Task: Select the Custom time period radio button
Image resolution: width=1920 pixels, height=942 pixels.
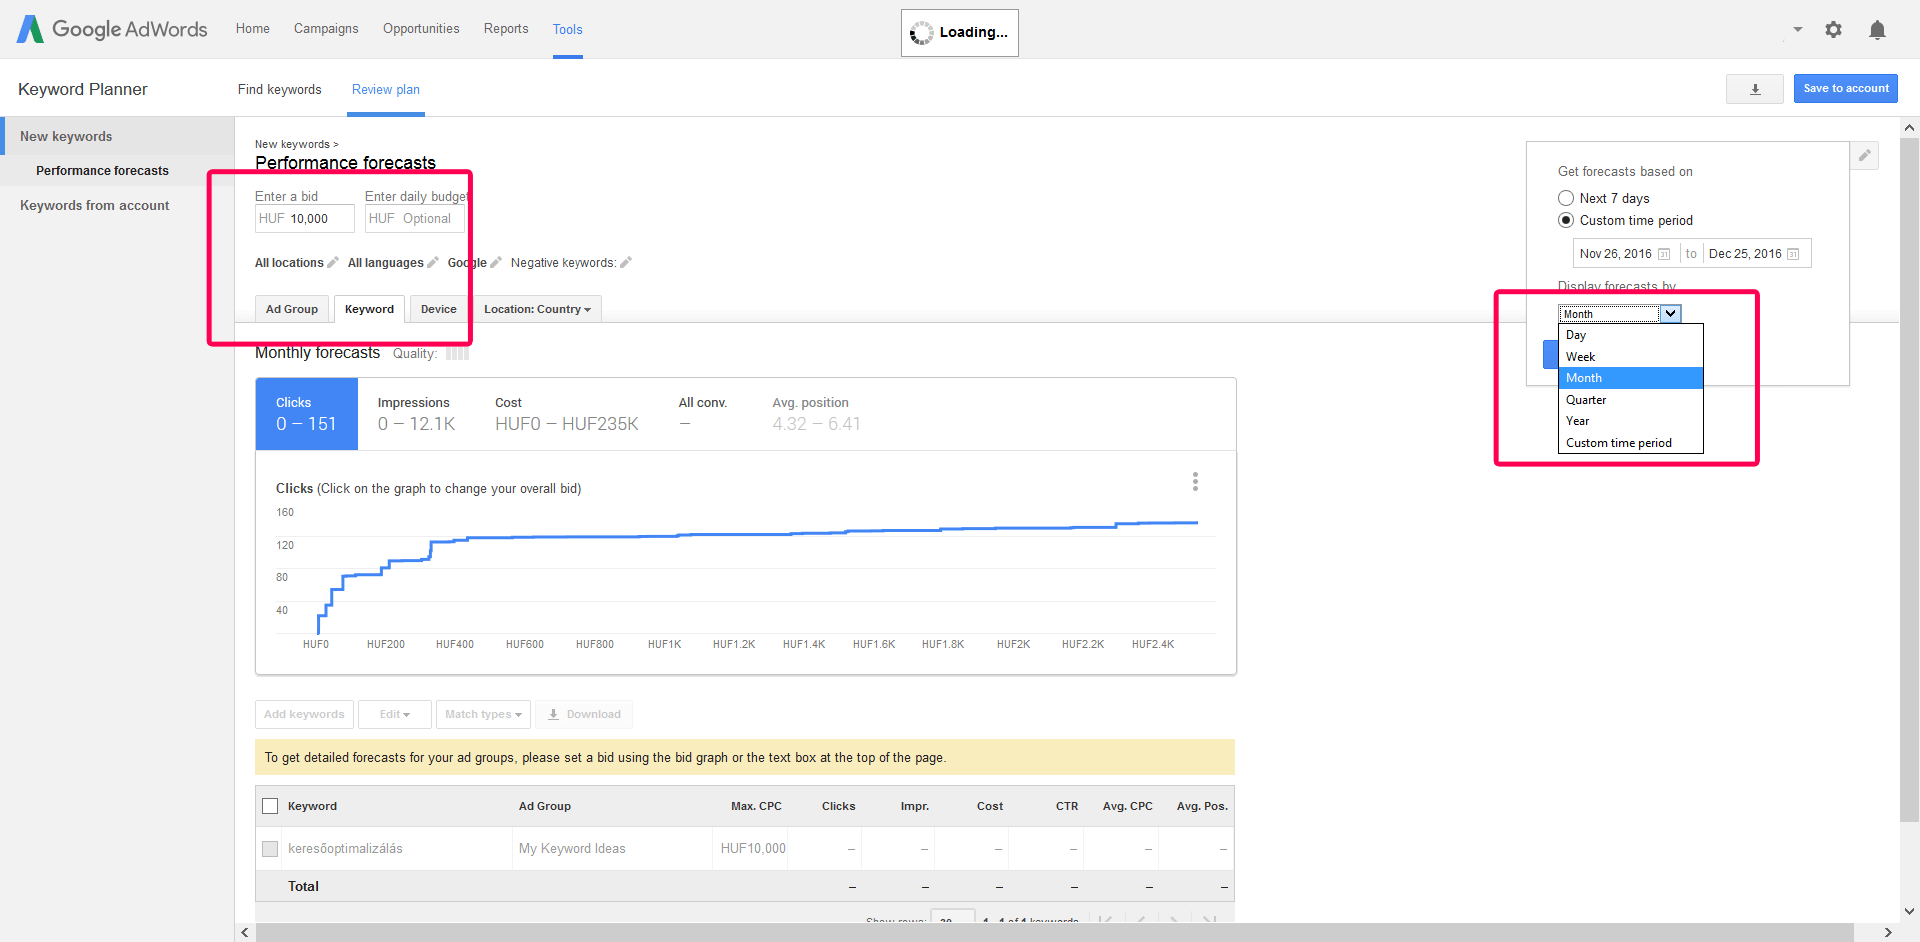Action: coord(1566,220)
